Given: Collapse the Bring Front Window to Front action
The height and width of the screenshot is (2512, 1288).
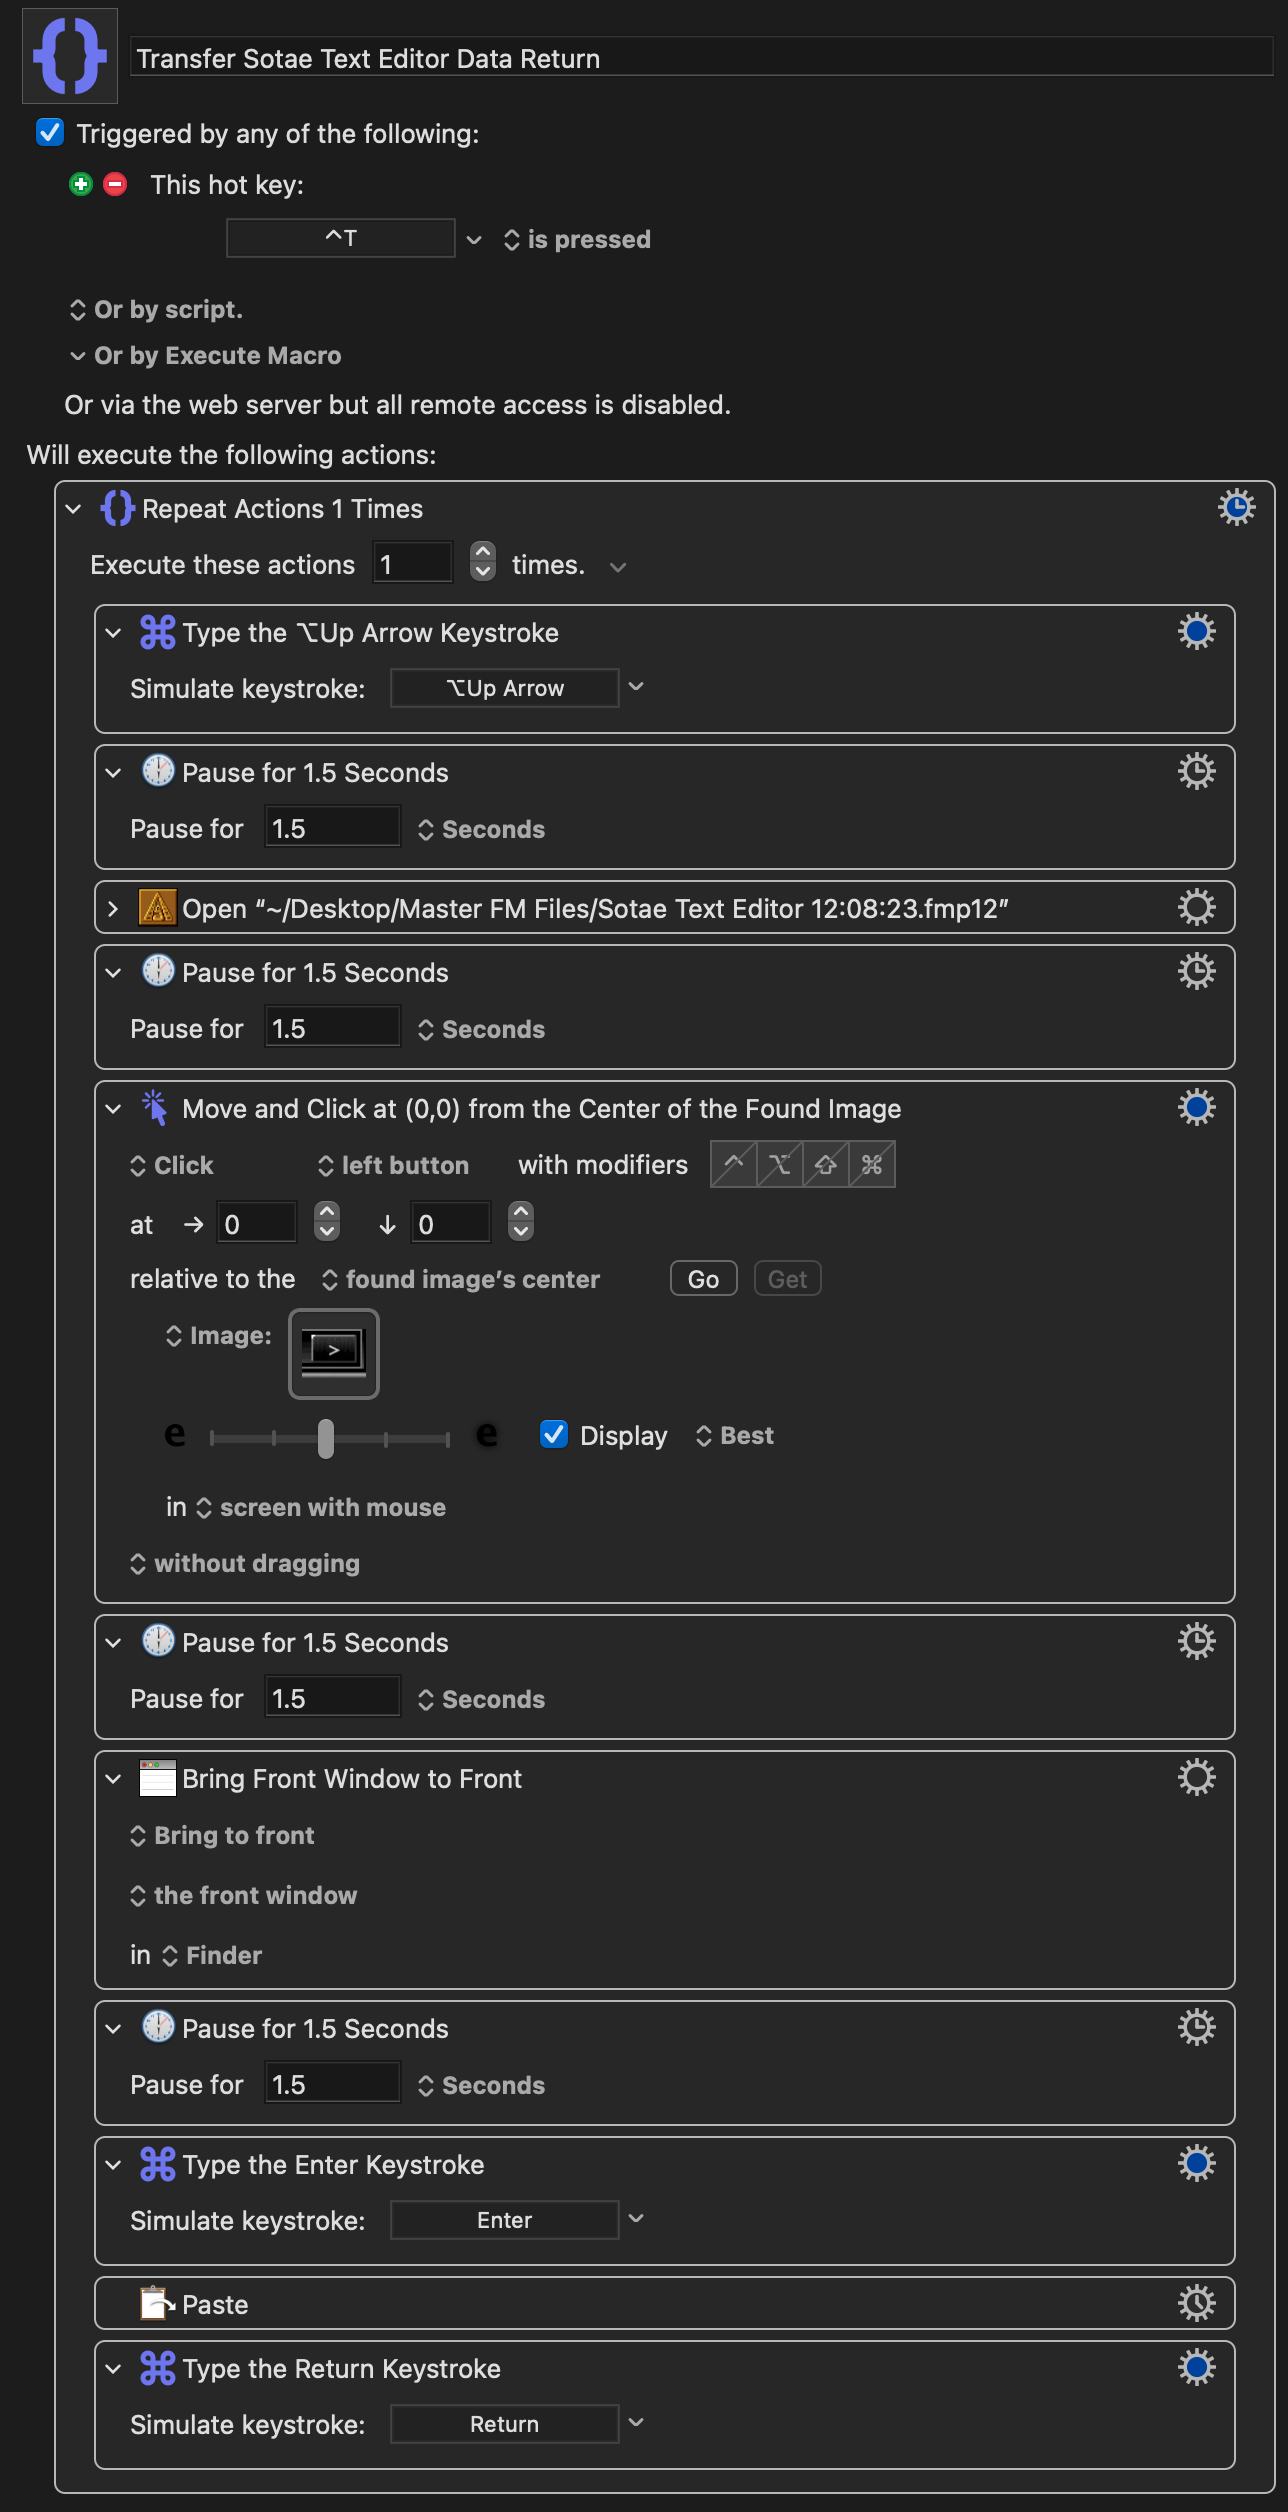Looking at the screenshot, I should point(113,1778).
